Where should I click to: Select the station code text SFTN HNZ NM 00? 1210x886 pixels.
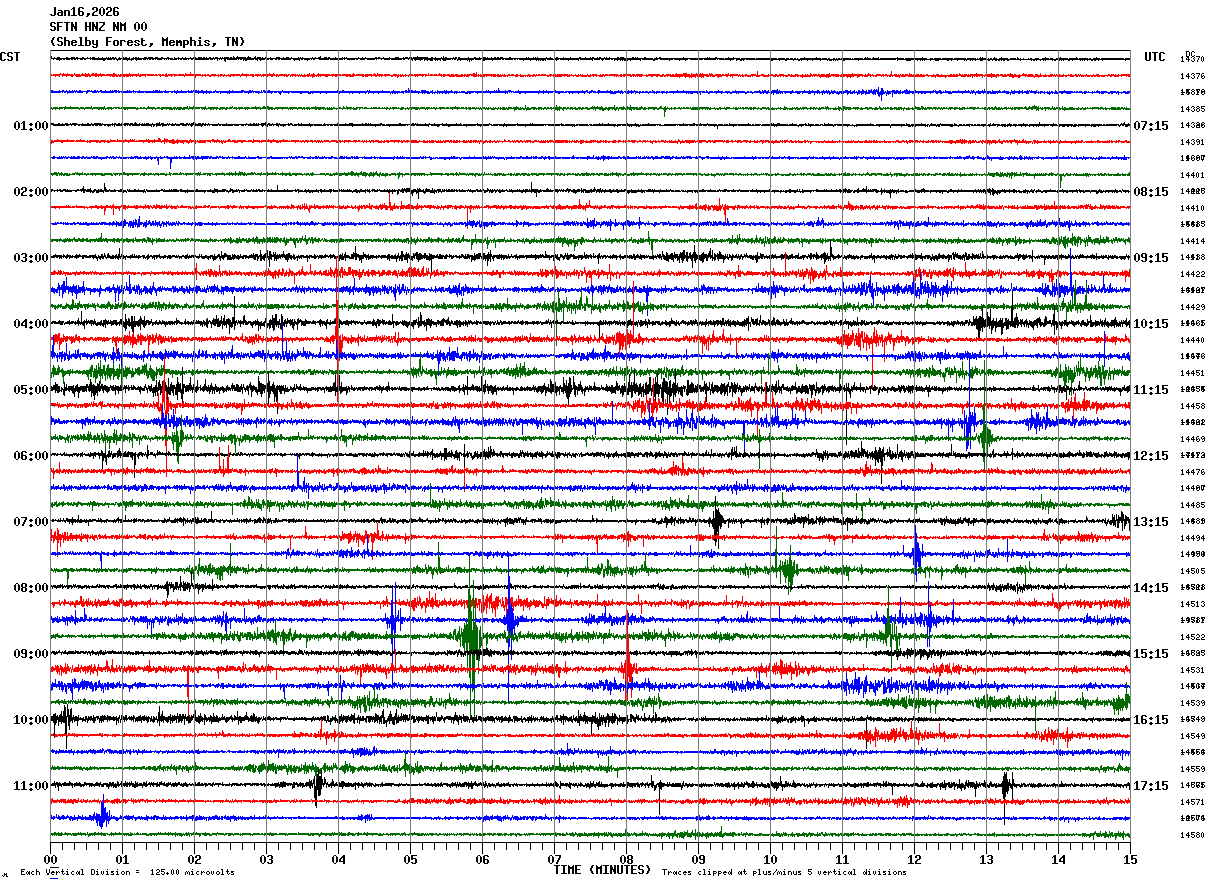pyautogui.click(x=98, y=27)
